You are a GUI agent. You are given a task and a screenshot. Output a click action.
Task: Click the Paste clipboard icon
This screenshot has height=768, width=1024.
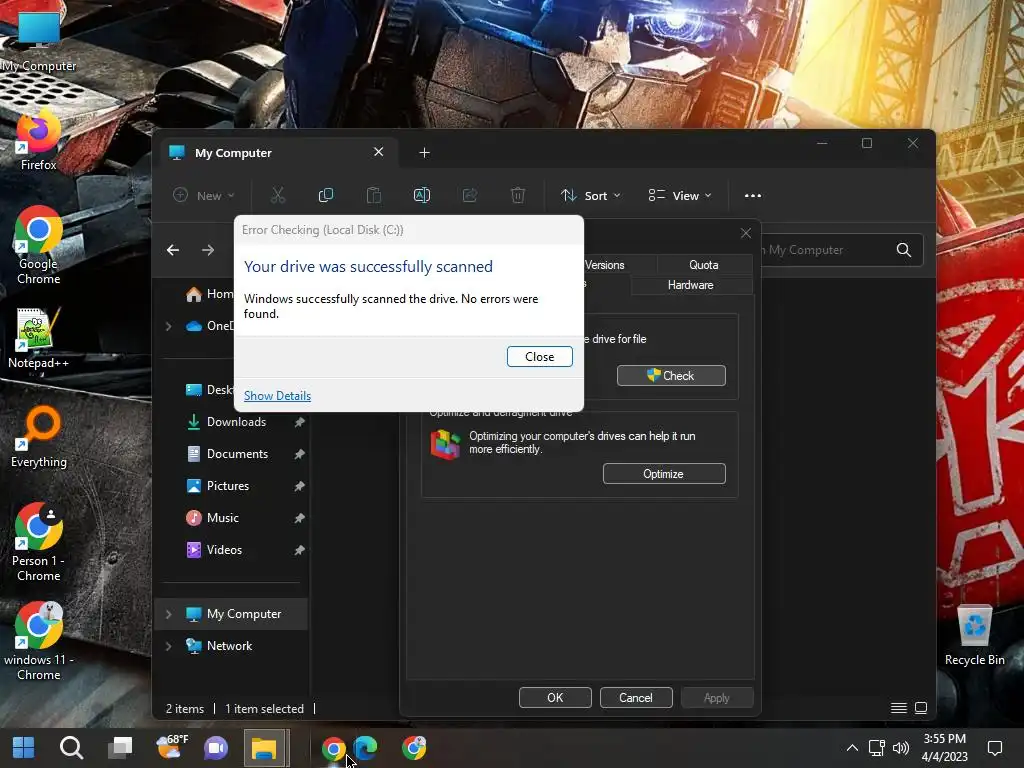pyautogui.click(x=374, y=195)
